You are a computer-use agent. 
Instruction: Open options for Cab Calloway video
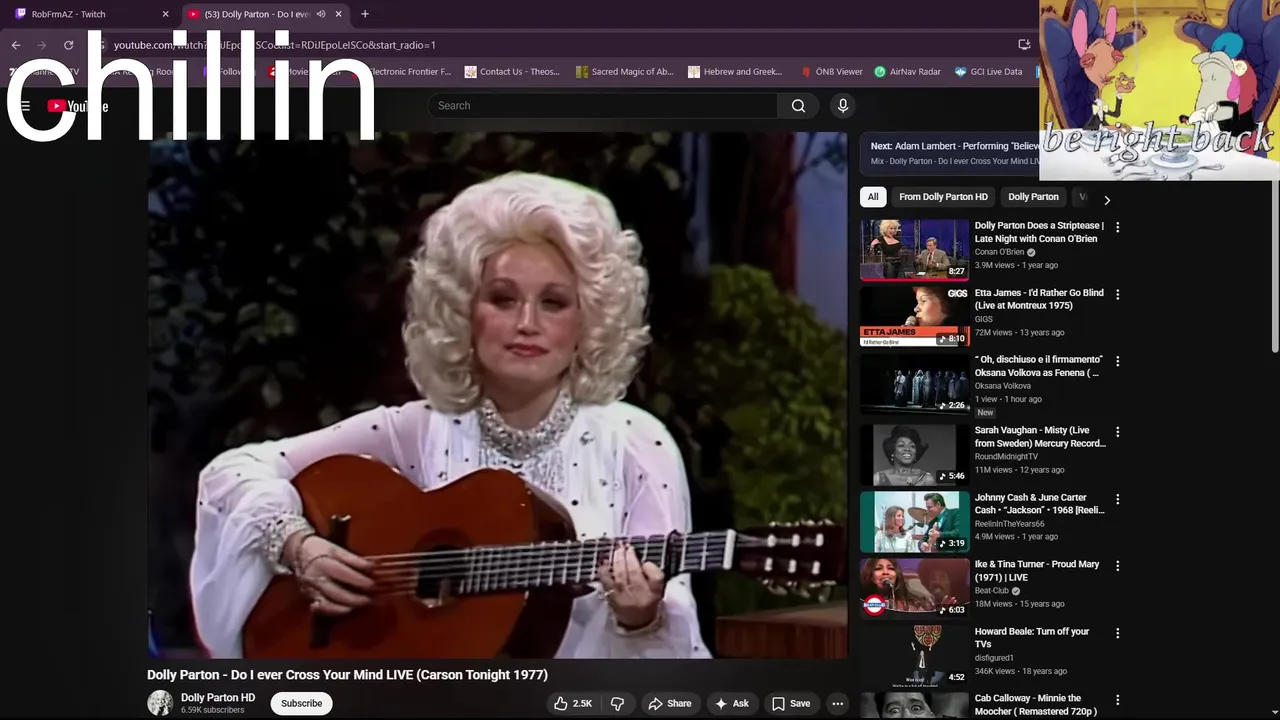click(1117, 700)
